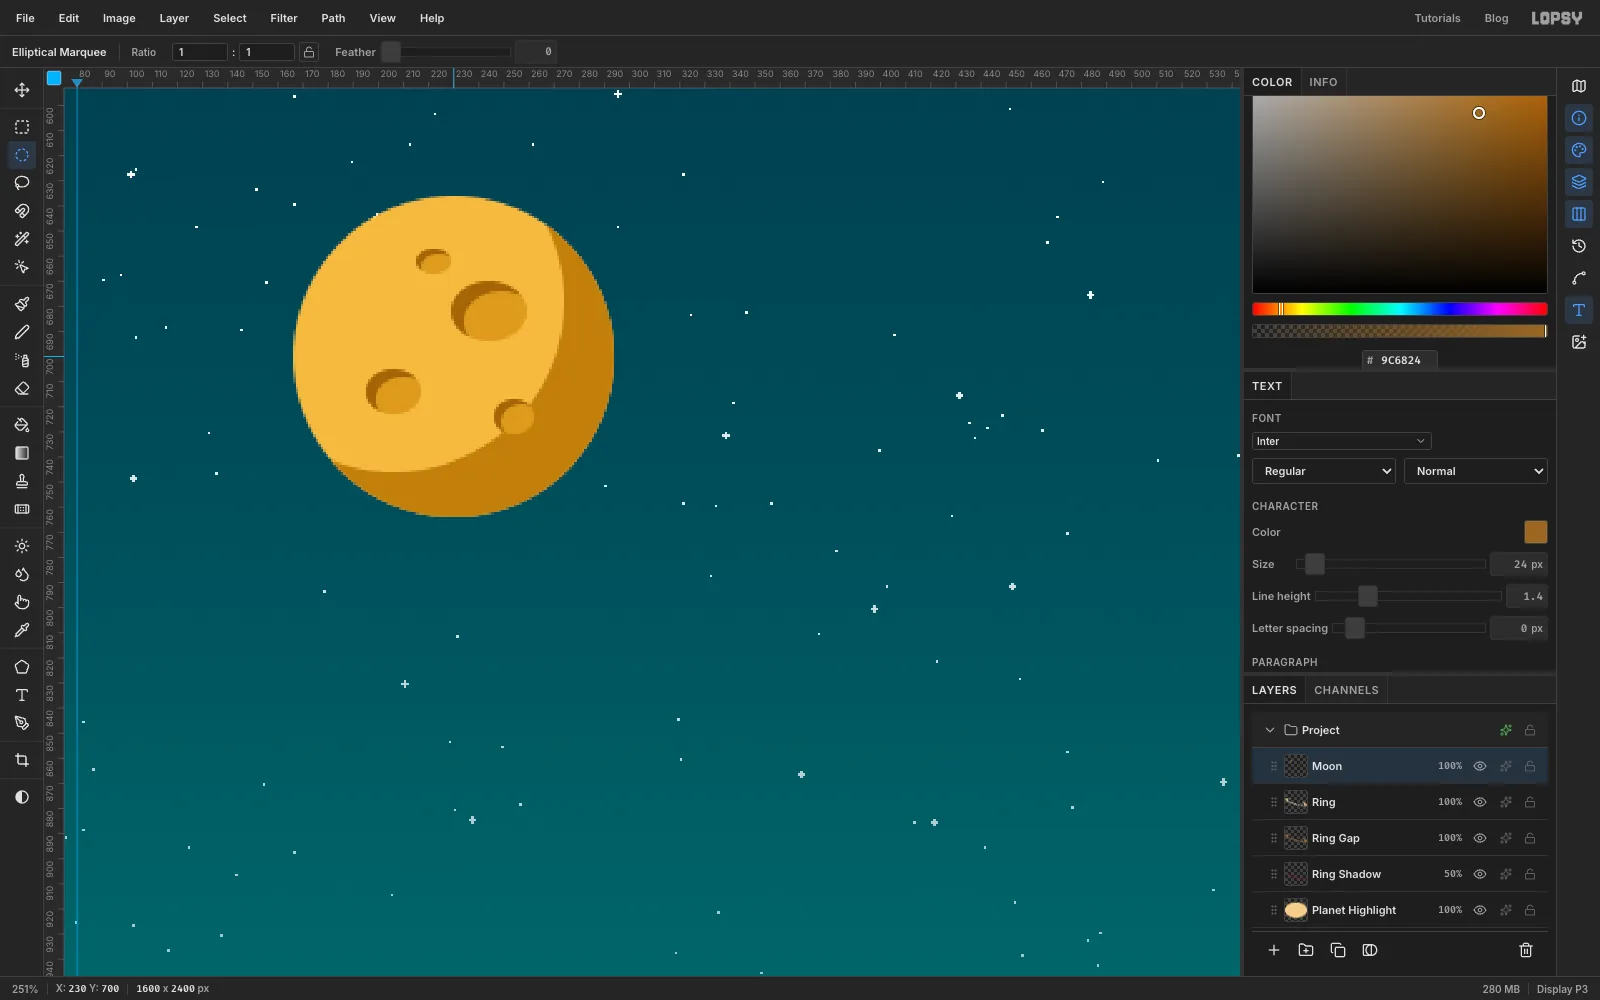Viewport: 1600px width, 1000px height.
Task: Toggle Planet Highlight layer visibility
Action: point(1480,910)
